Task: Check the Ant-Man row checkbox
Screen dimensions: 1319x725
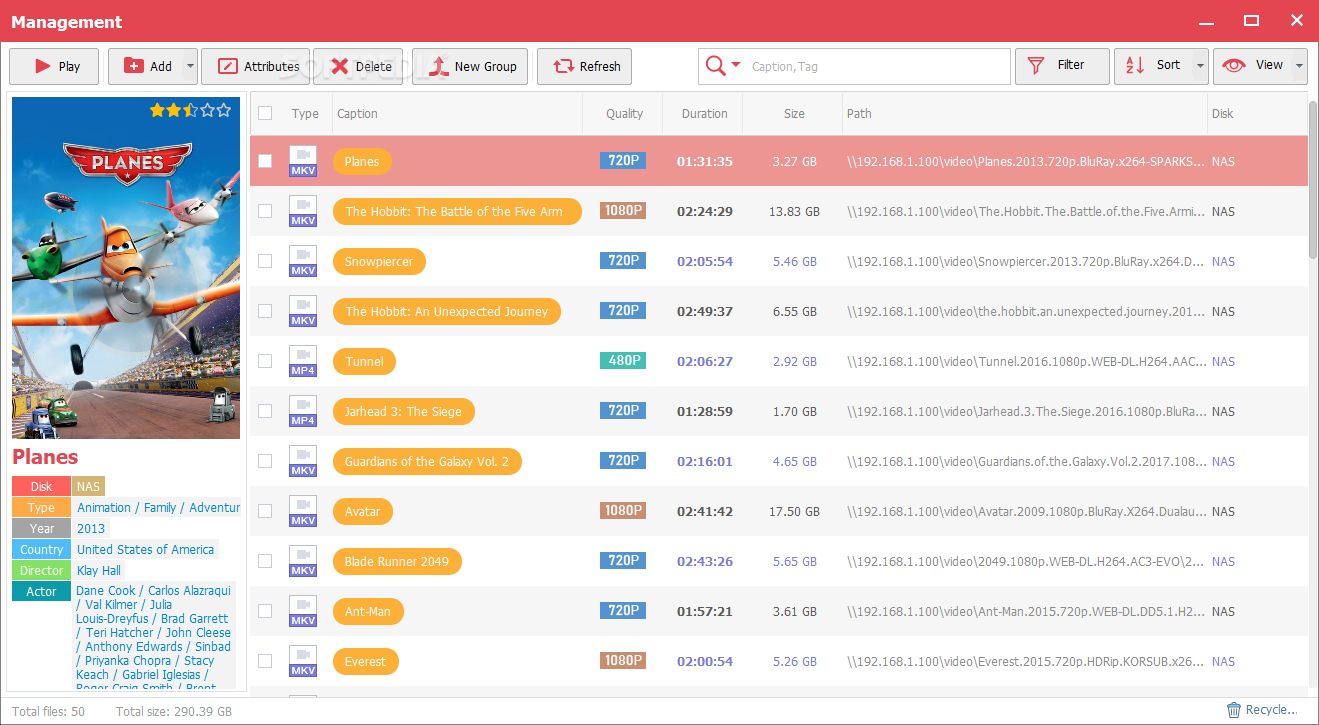Action: click(265, 611)
